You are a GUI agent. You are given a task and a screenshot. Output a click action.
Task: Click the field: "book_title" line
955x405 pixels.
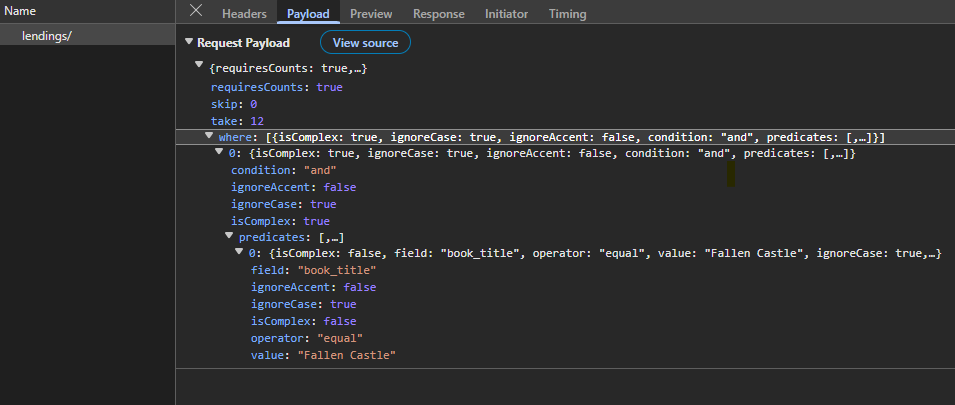pos(314,270)
